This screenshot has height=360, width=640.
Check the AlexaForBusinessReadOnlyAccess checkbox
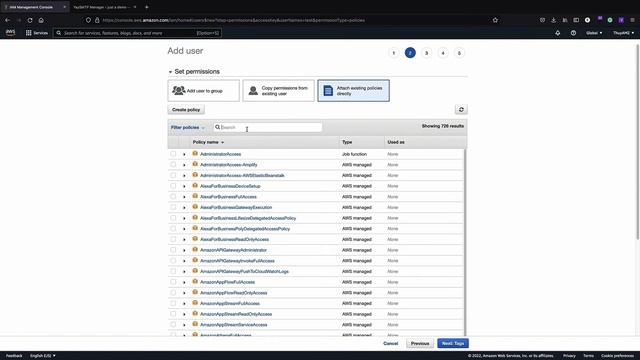(x=173, y=239)
